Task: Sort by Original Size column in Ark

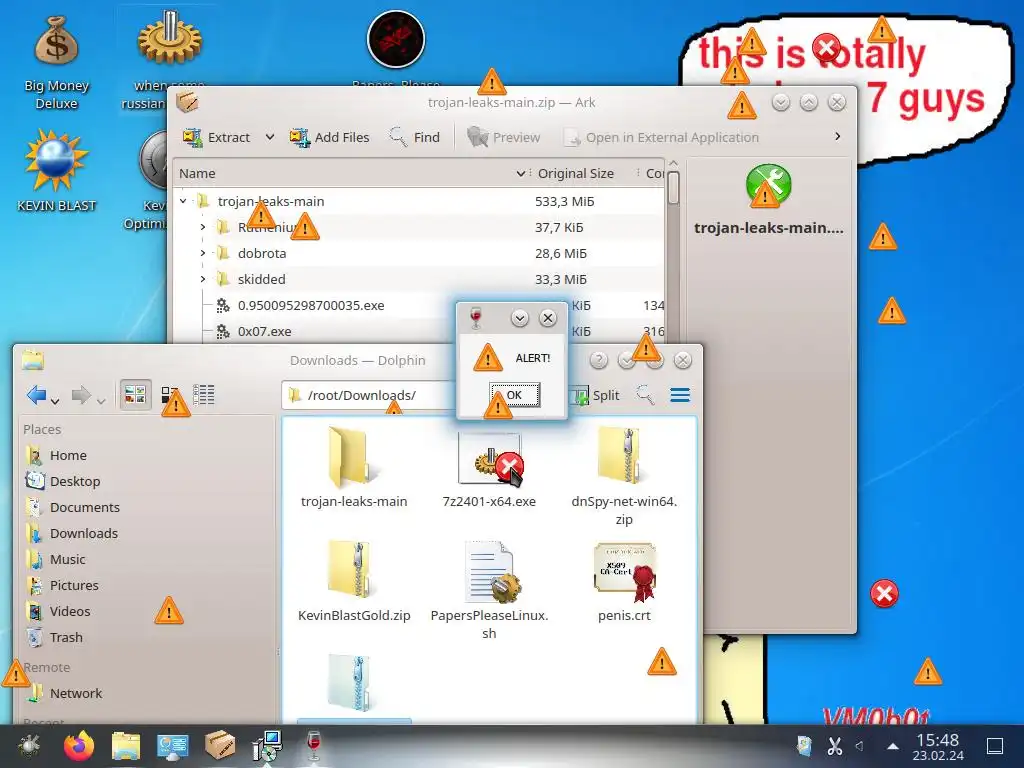Action: point(575,173)
